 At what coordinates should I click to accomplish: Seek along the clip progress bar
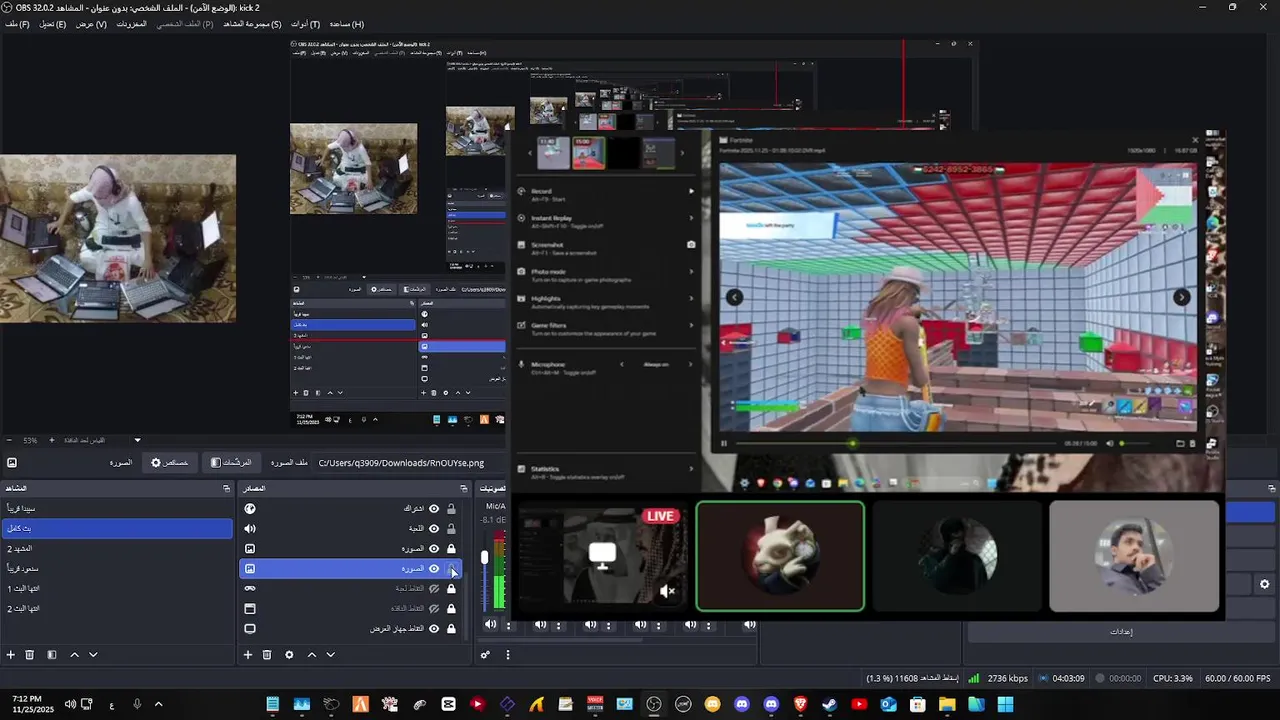point(896,443)
